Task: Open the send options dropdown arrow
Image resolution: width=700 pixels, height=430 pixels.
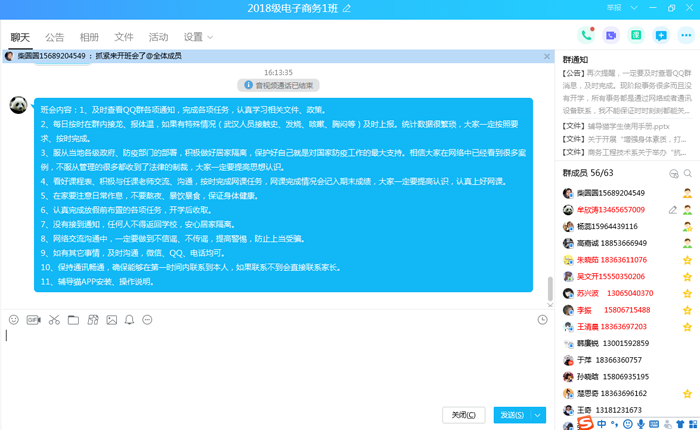Action: click(539, 414)
